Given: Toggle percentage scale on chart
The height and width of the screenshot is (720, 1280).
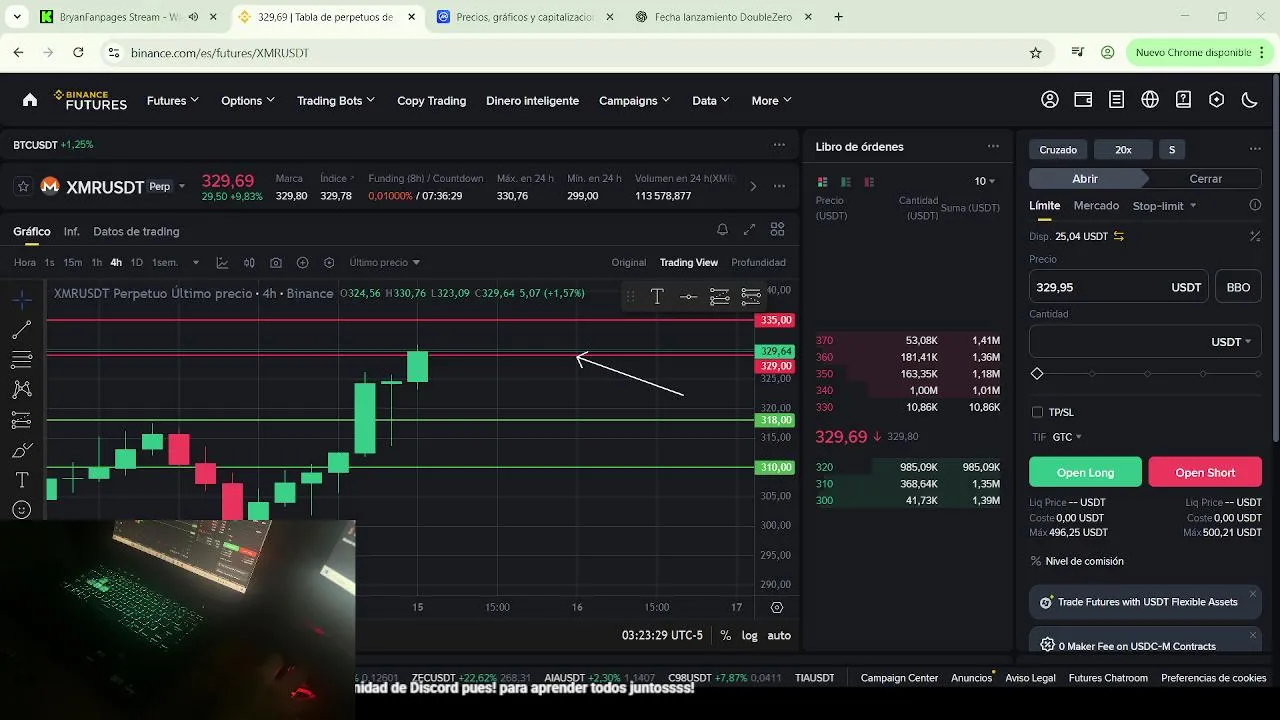Looking at the screenshot, I should click(x=725, y=635).
